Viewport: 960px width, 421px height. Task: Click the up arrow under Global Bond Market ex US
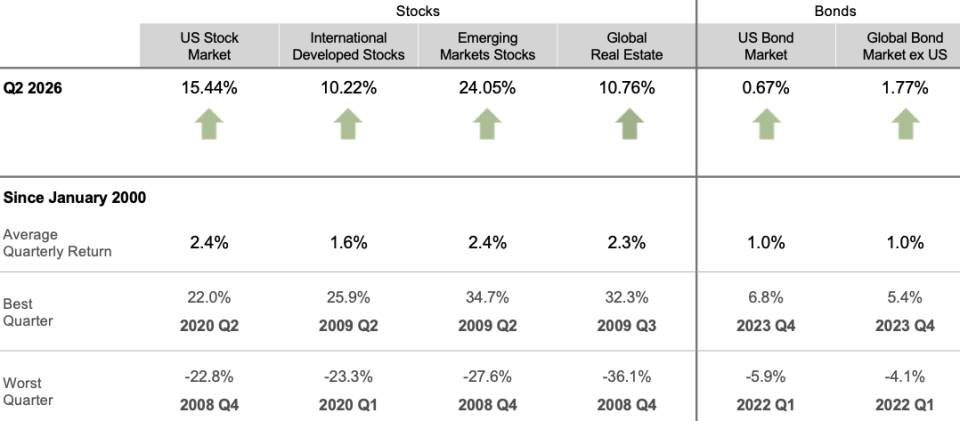[x=906, y=124]
